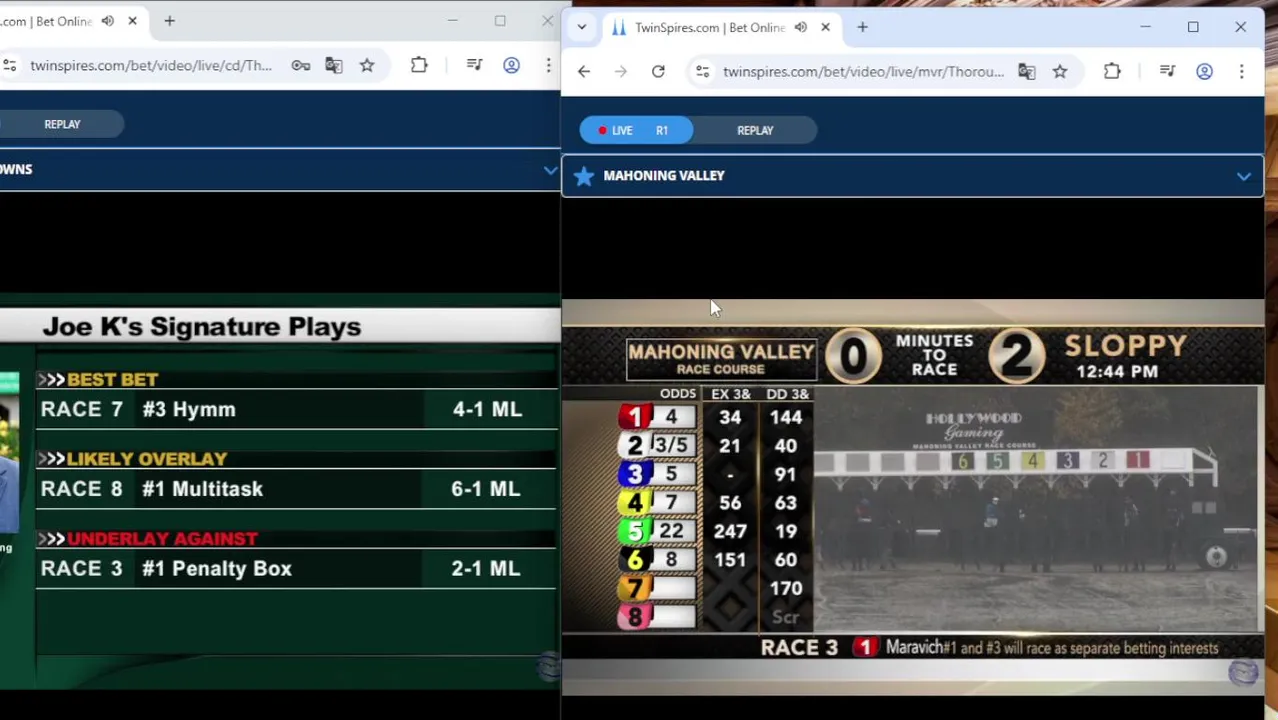Minimize the right browser window
Viewport: 1278px width, 720px height.
coord(1145,27)
